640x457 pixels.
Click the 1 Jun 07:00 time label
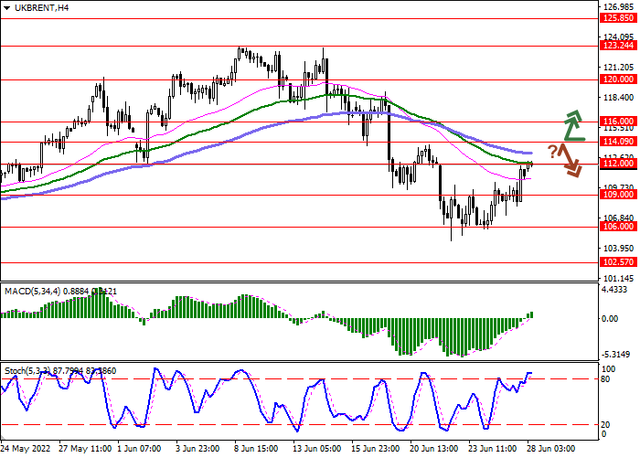[139, 449]
